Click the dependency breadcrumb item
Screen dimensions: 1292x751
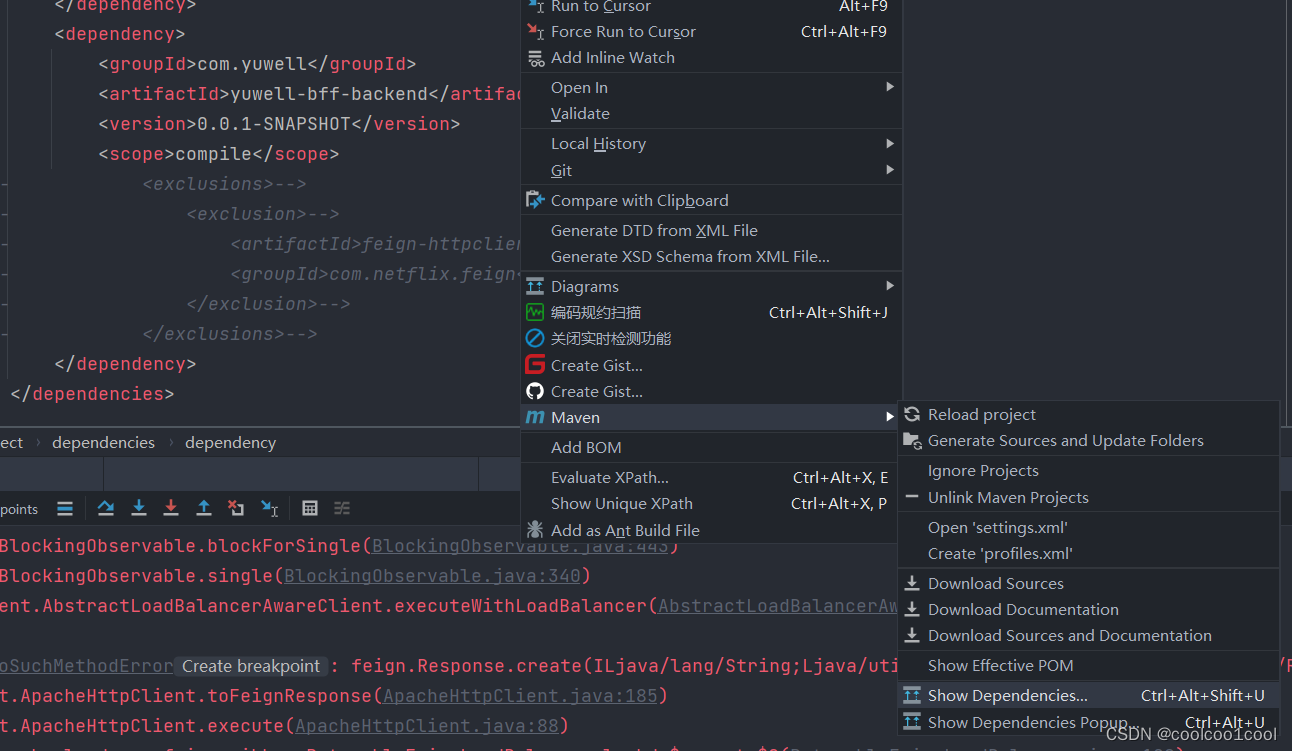pyautogui.click(x=230, y=442)
